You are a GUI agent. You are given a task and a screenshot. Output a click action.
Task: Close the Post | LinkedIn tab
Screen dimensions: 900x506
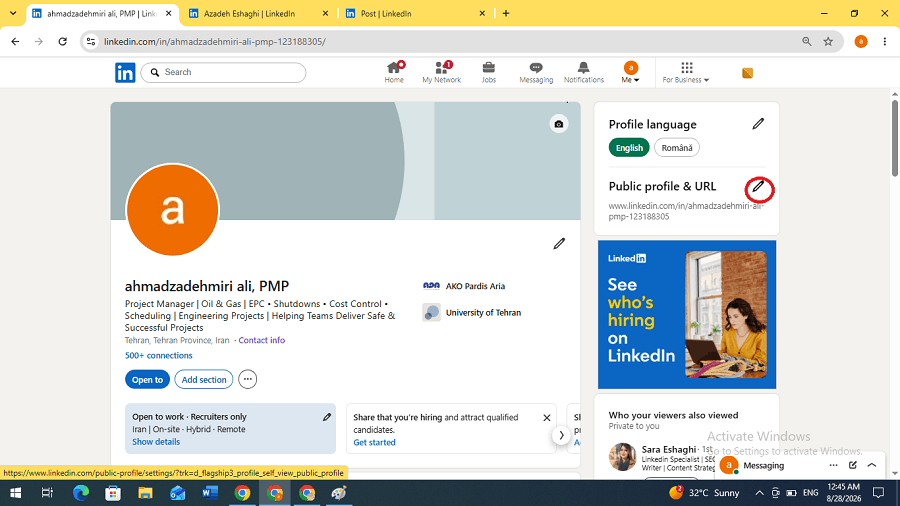coord(482,13)
